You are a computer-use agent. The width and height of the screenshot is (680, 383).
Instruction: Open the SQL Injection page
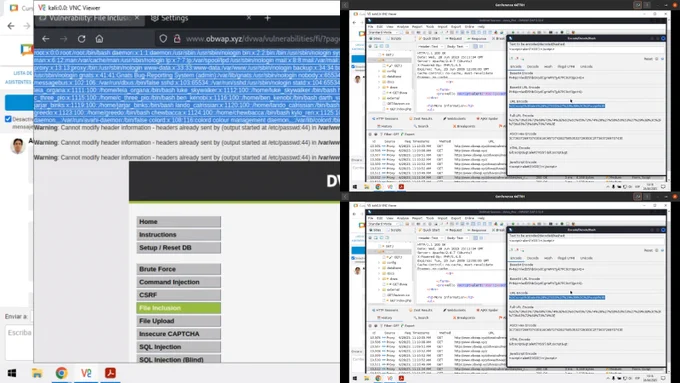[179, 347]
